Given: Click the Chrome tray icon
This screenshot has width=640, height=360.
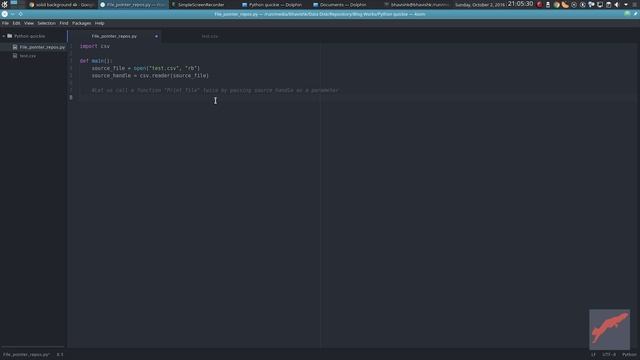Looking at the screenshot, I should coord(556,5).
